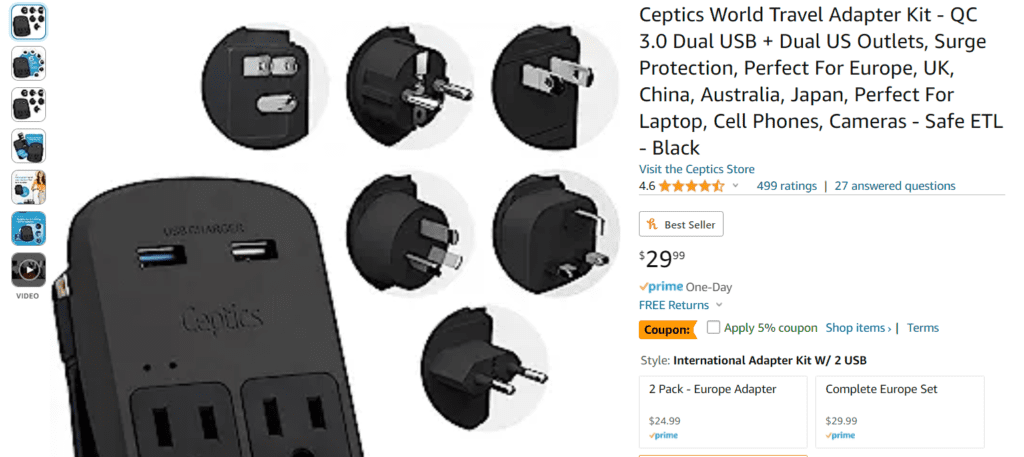Expand the FREE Returns chevron

[719, 305]
